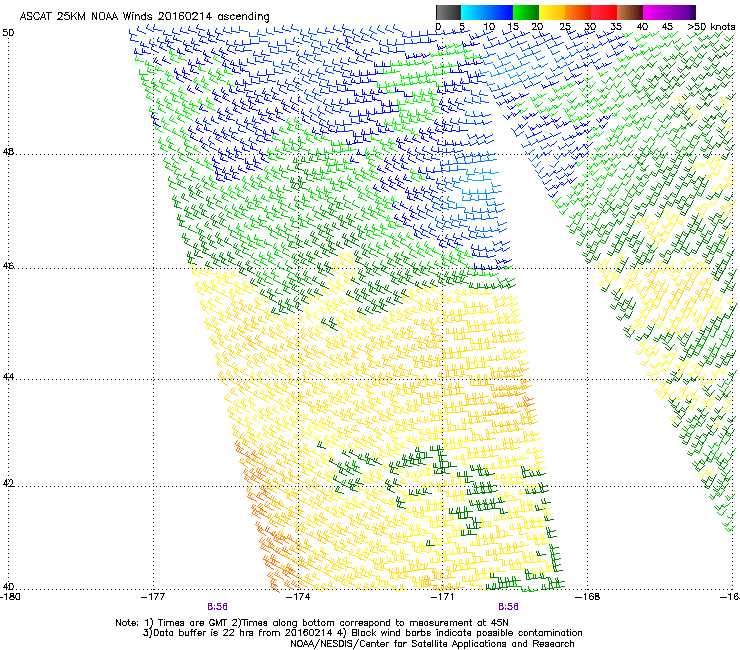Click the latitude axis label '48'
This screenshot has height=650, width=740.
(x=8, y=152)
